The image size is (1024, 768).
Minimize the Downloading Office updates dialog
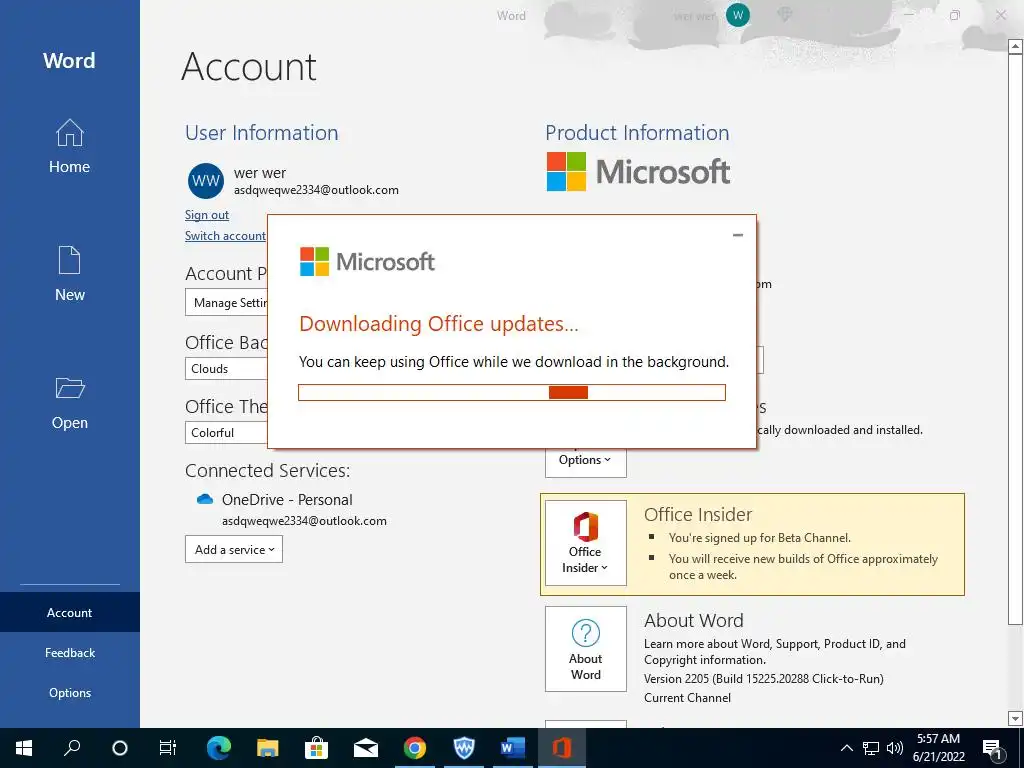(738, 235)
